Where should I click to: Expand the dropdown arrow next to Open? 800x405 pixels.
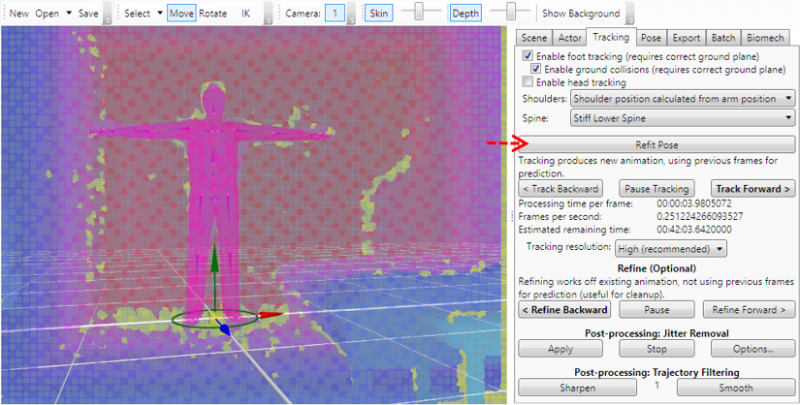69,13
